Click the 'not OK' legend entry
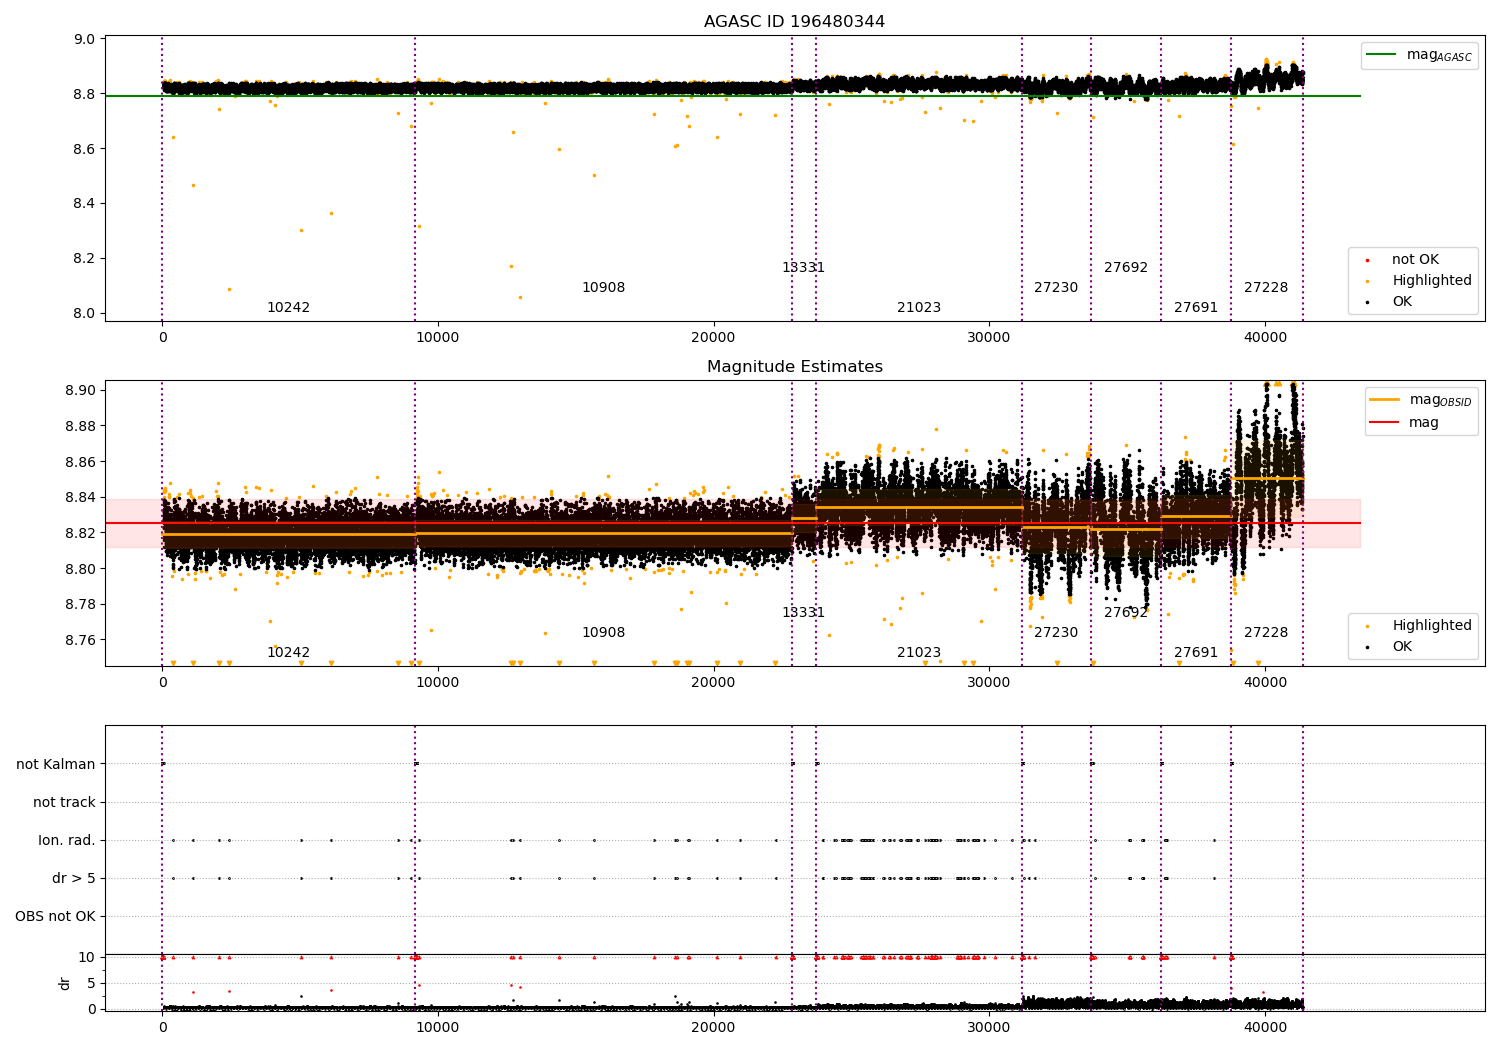Screen dimensions: 1500x1050 click(x=1415, y=260)
